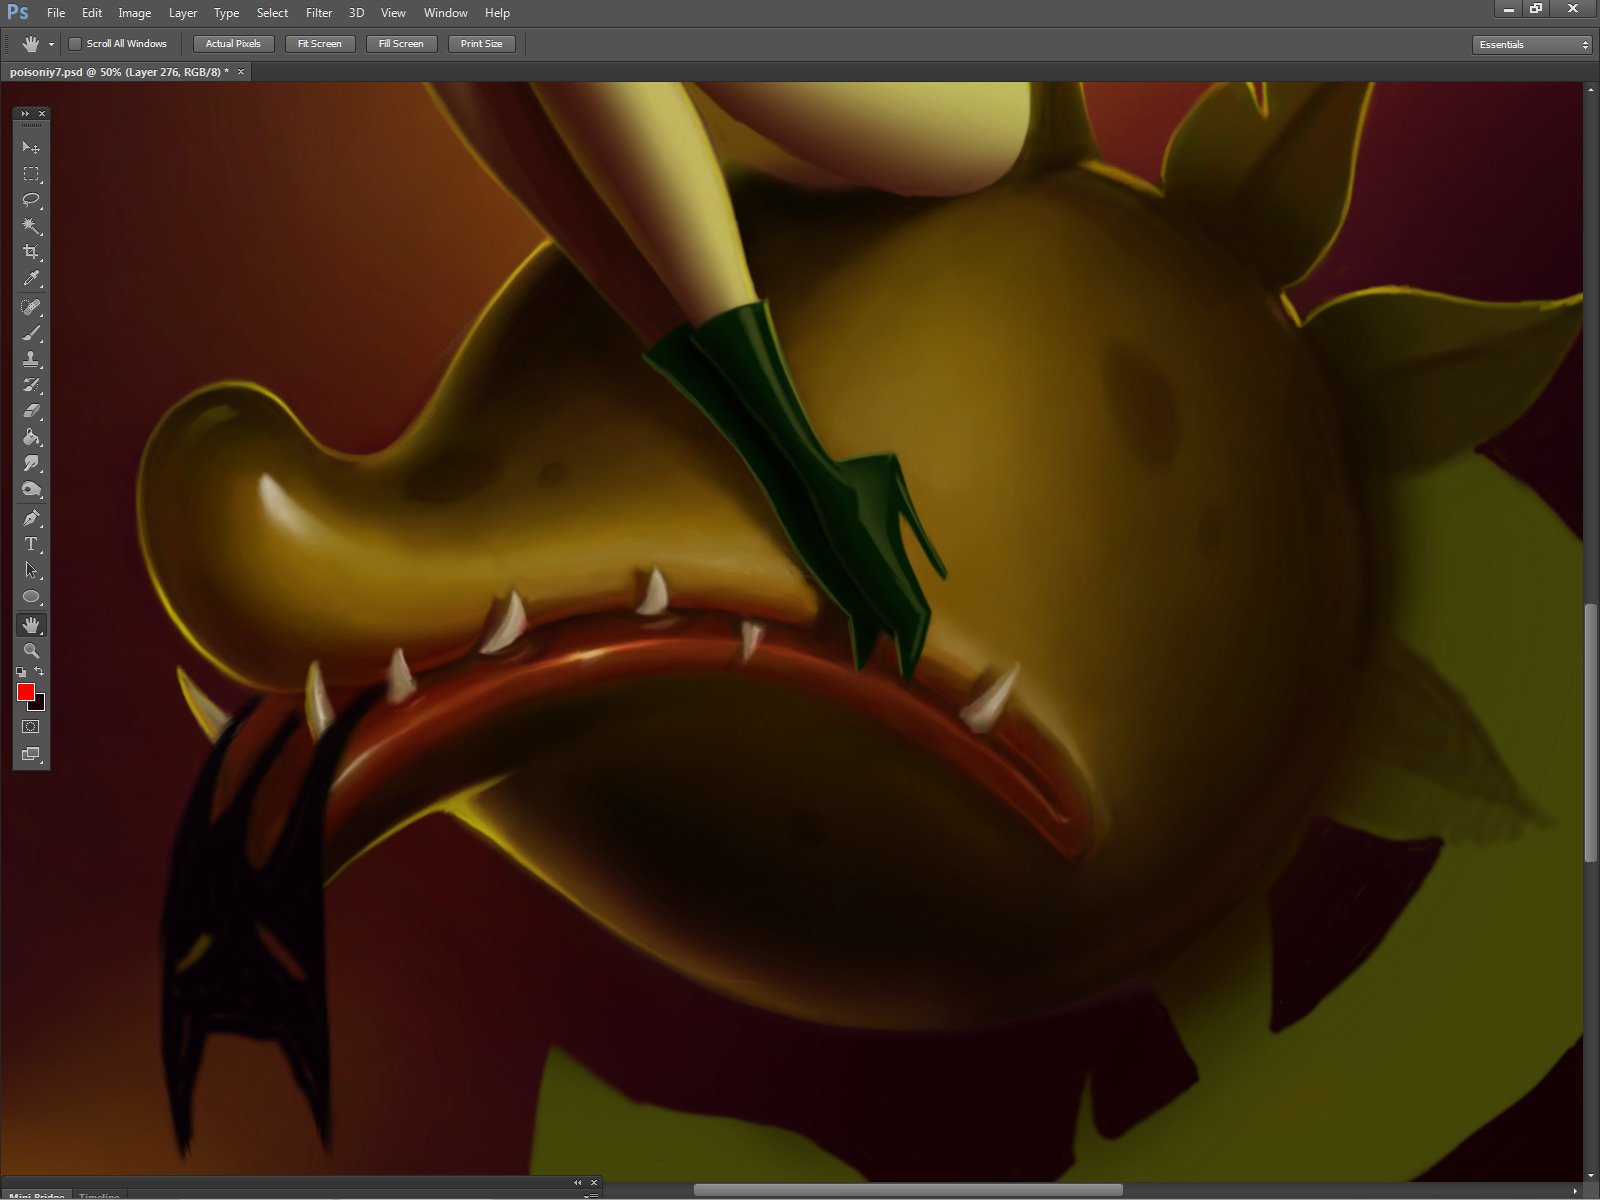The width and height of the screenshot is (1600, 1200).
Task: Open the Filter menu
Action: pyautogui.click(x=319, y=13)
